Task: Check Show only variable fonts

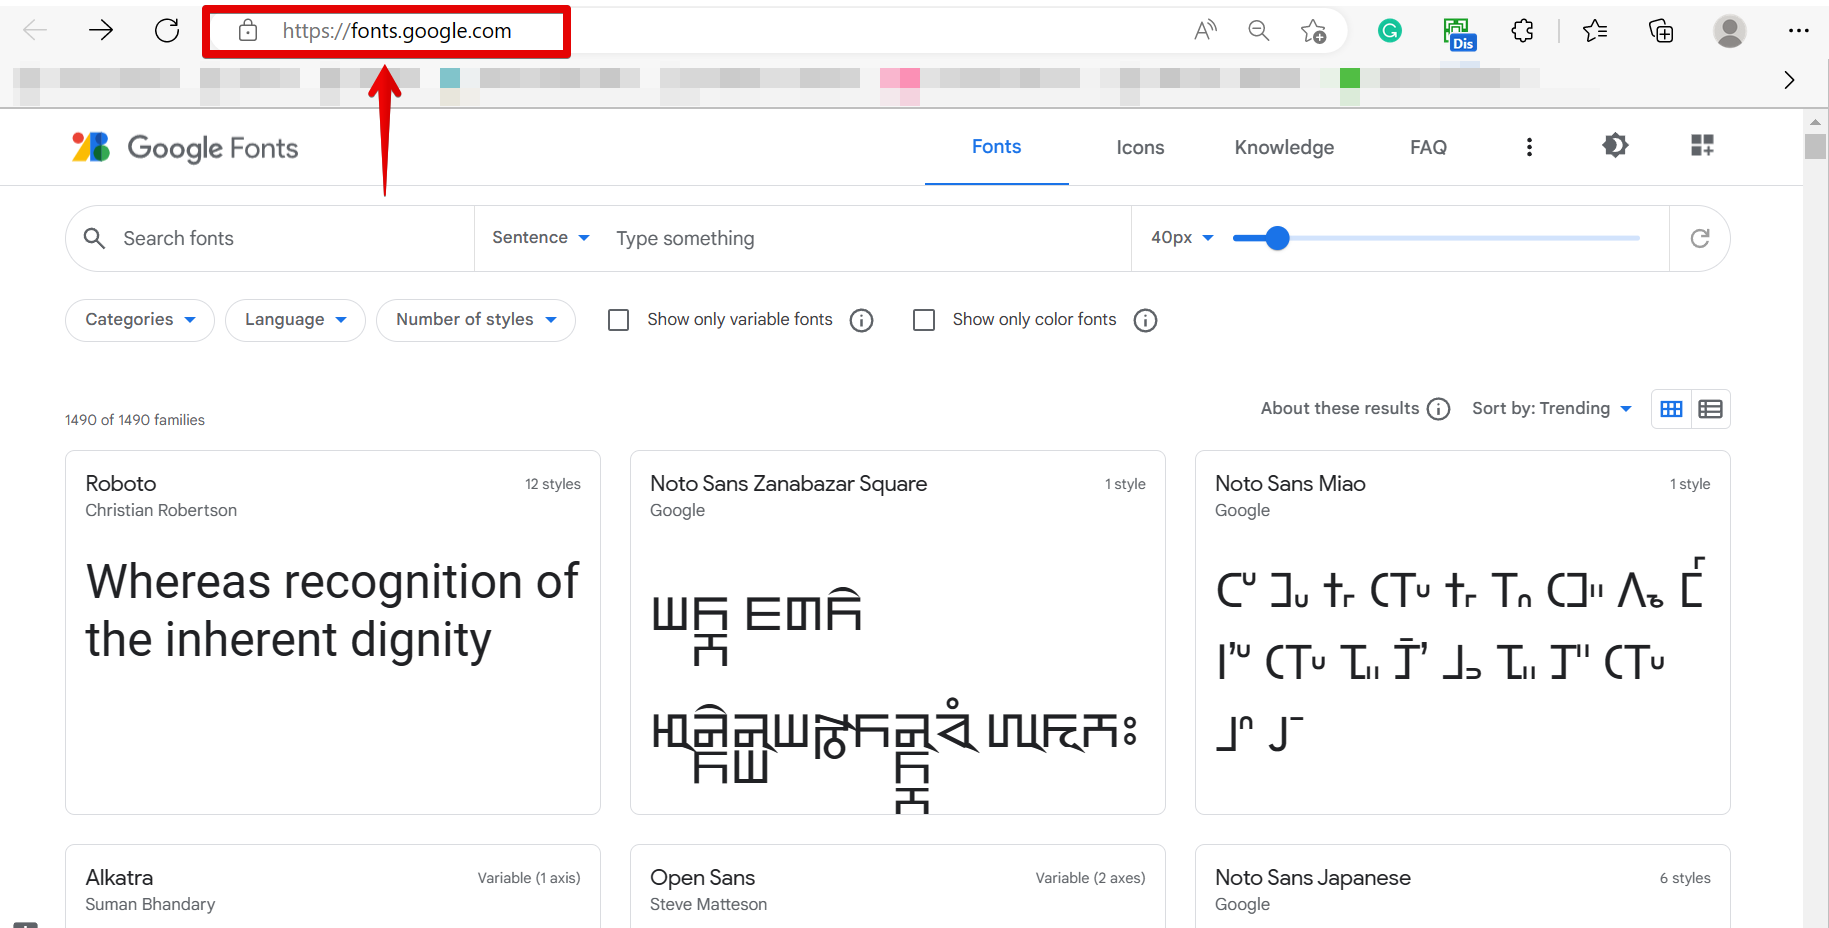Action: [619, 320]
